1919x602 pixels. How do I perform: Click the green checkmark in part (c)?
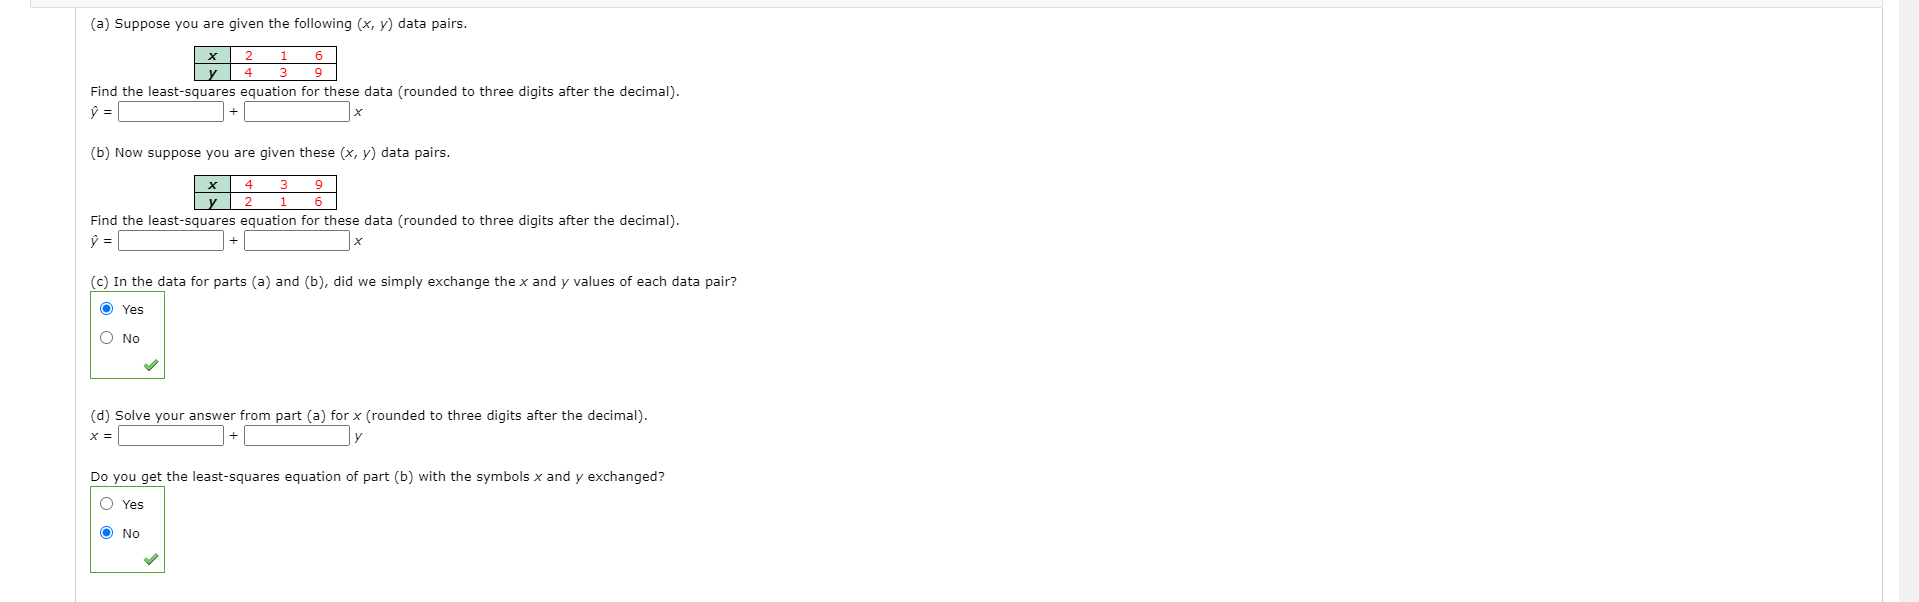coord(151,366)
